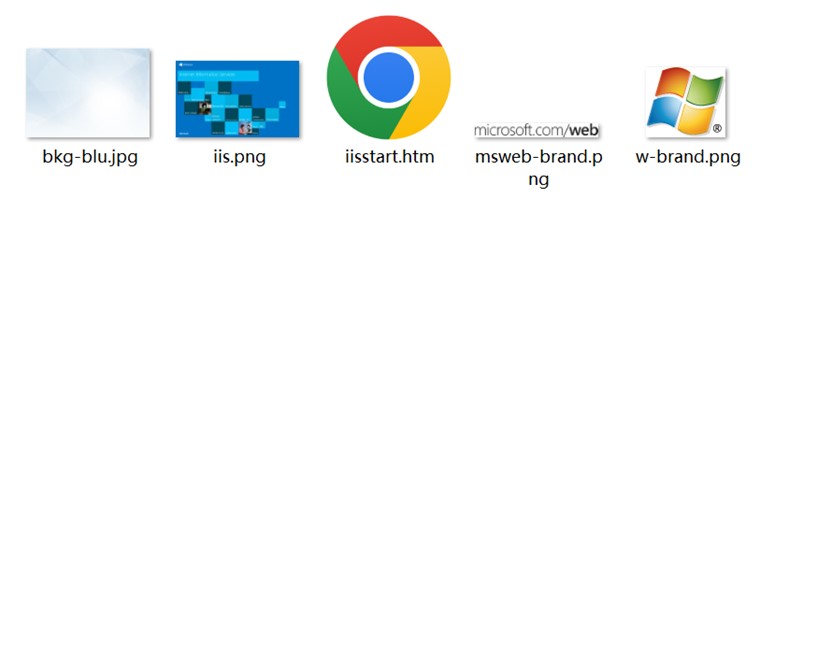Click empty white space to deselect files
This screenshot has width=831, height=653.
coord(415,420)
